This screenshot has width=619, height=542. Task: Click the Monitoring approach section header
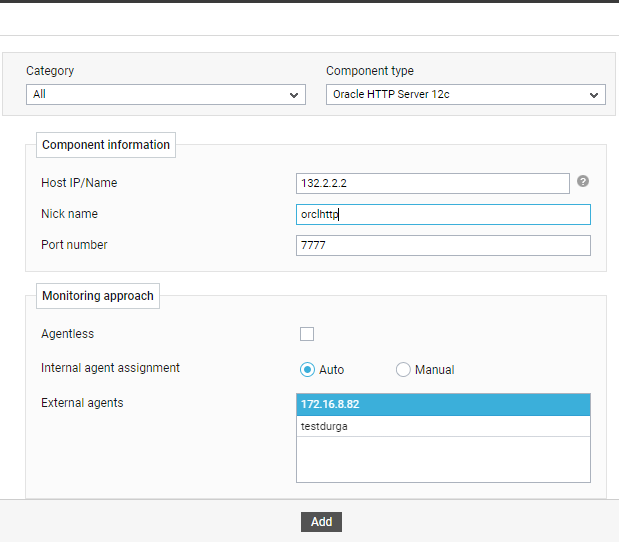[x=98, y=296]
